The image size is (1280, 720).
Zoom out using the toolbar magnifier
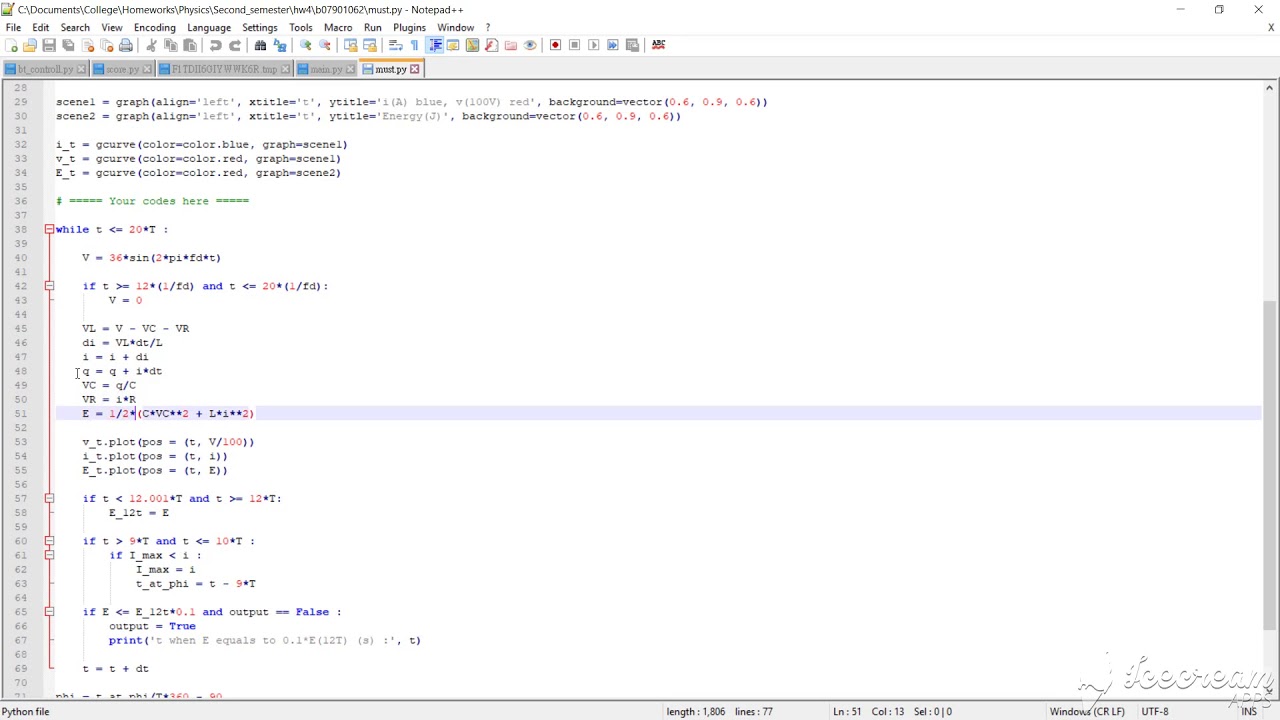tap(325, 45)
